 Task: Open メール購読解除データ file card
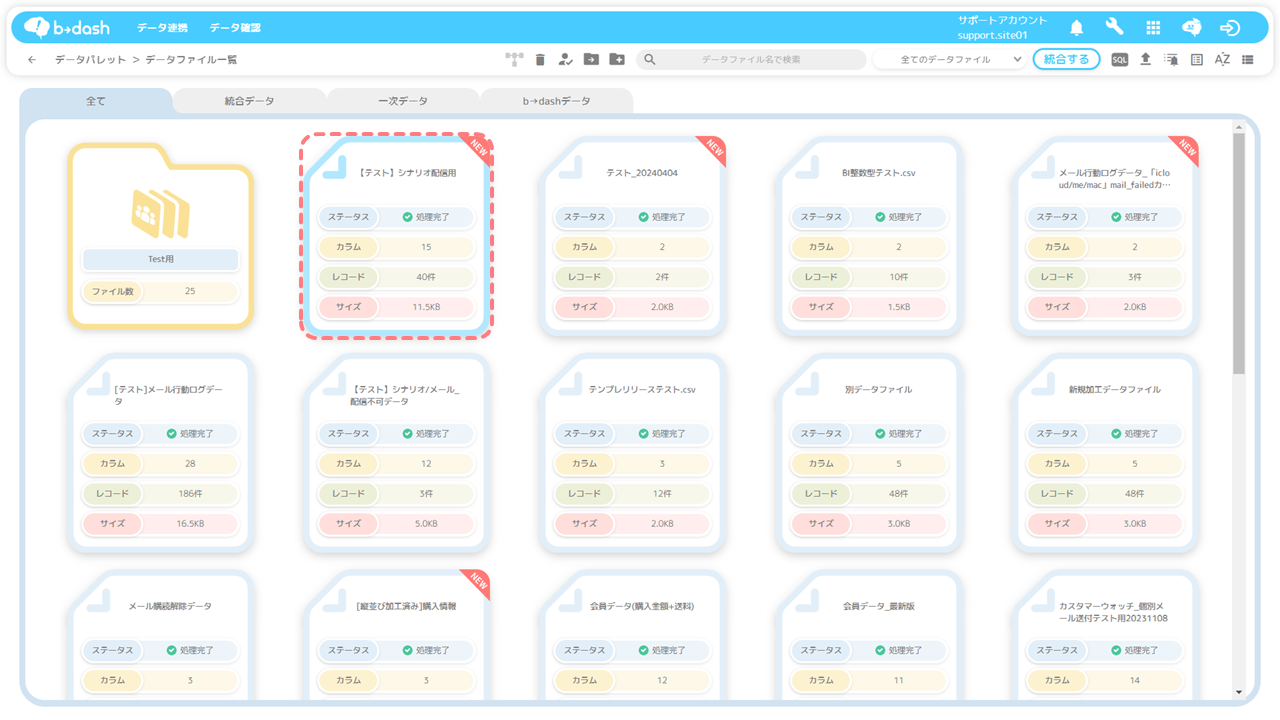point(161,635)
